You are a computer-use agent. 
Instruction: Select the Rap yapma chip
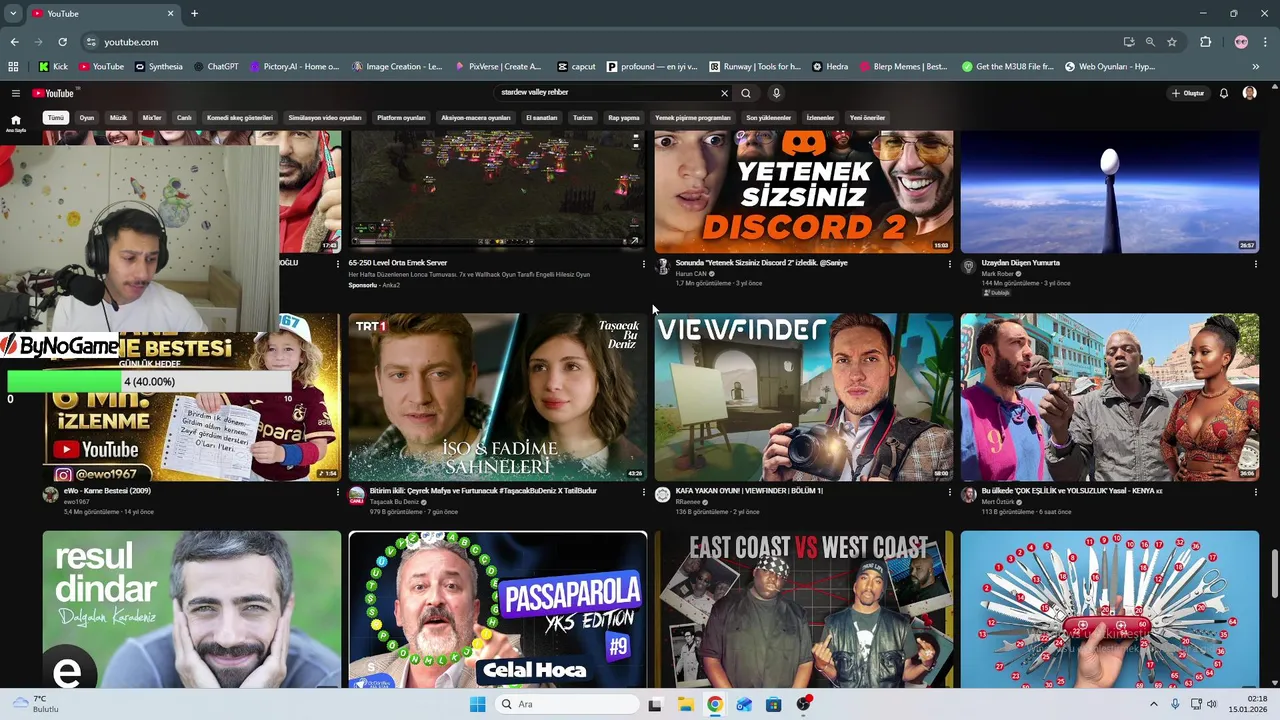pyautogui.click(x=624, y=118)
